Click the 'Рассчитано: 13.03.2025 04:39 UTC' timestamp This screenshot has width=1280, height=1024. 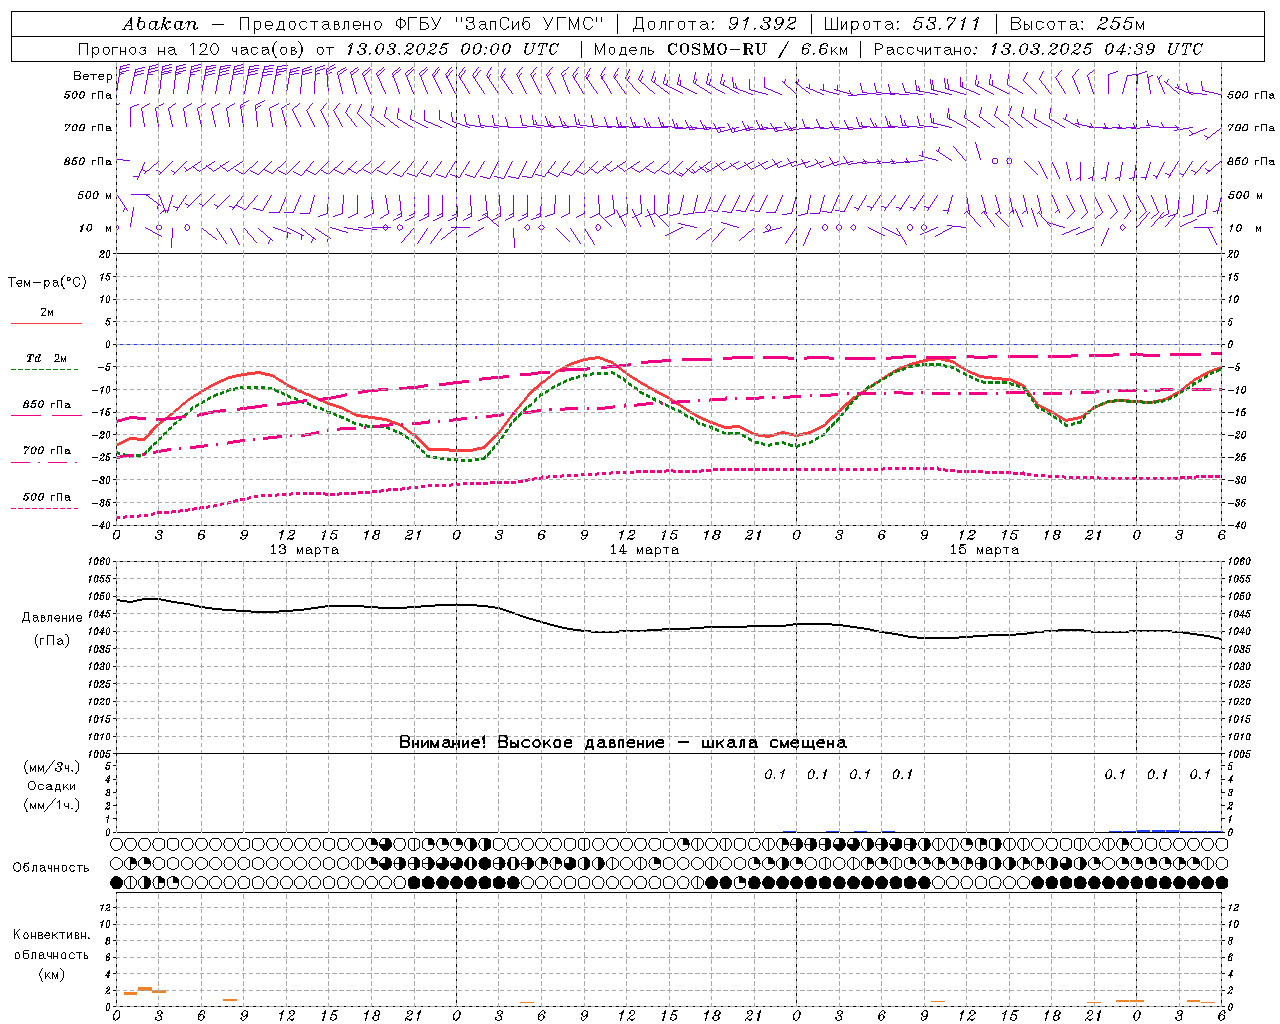(1038, 49)
